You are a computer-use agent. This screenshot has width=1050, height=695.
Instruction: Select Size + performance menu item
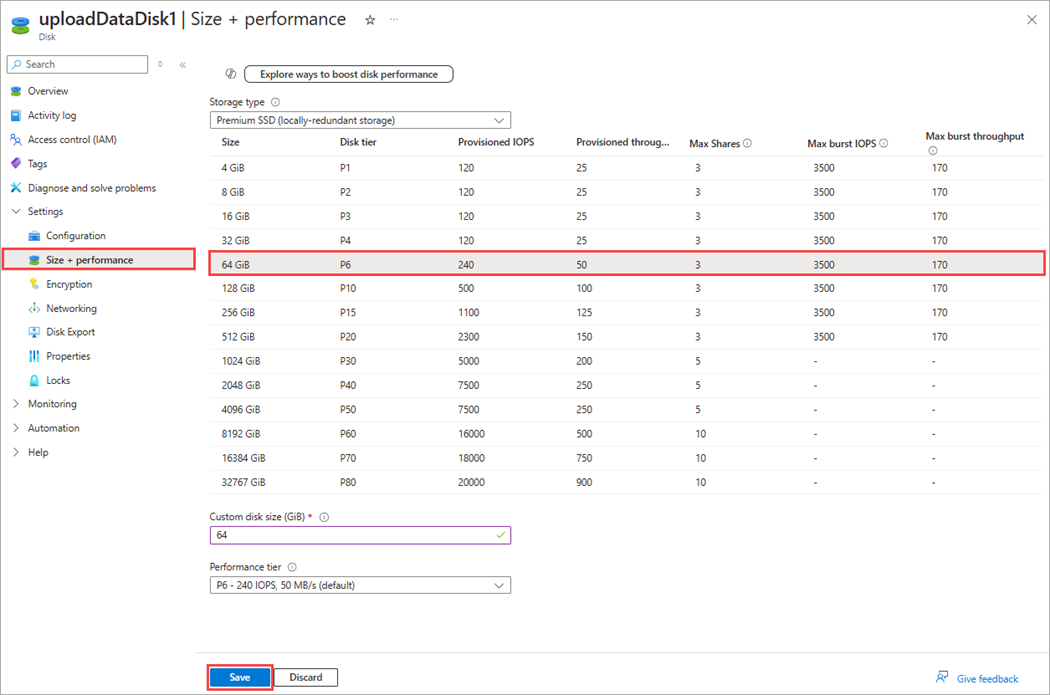tap(99, 260)
